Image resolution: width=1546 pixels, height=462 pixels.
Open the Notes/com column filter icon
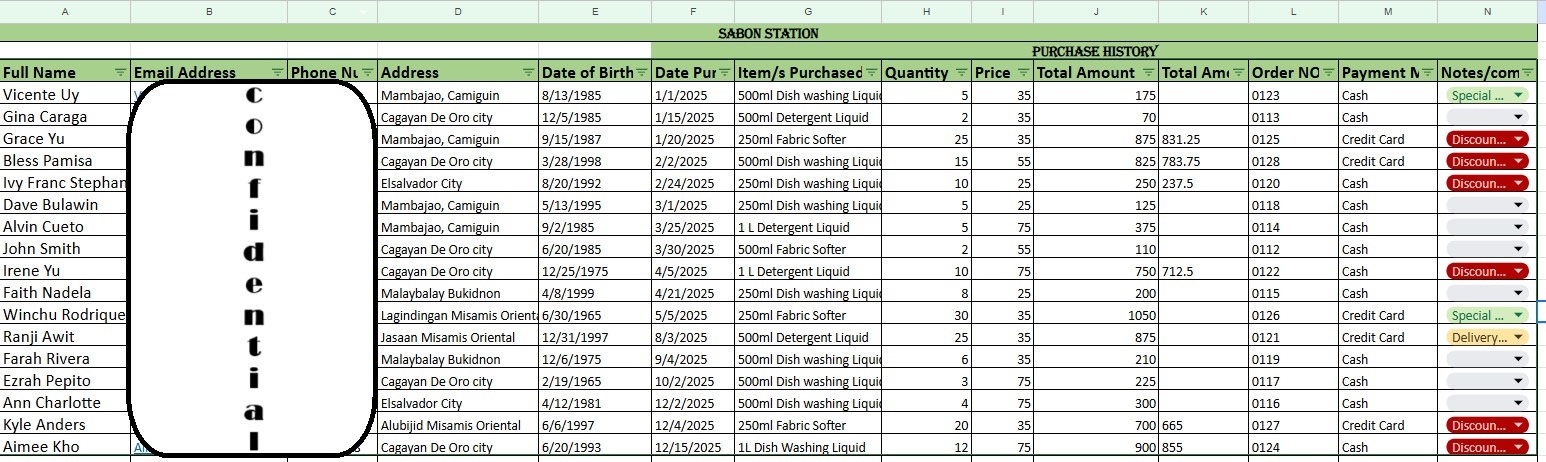pos(1528,72)
